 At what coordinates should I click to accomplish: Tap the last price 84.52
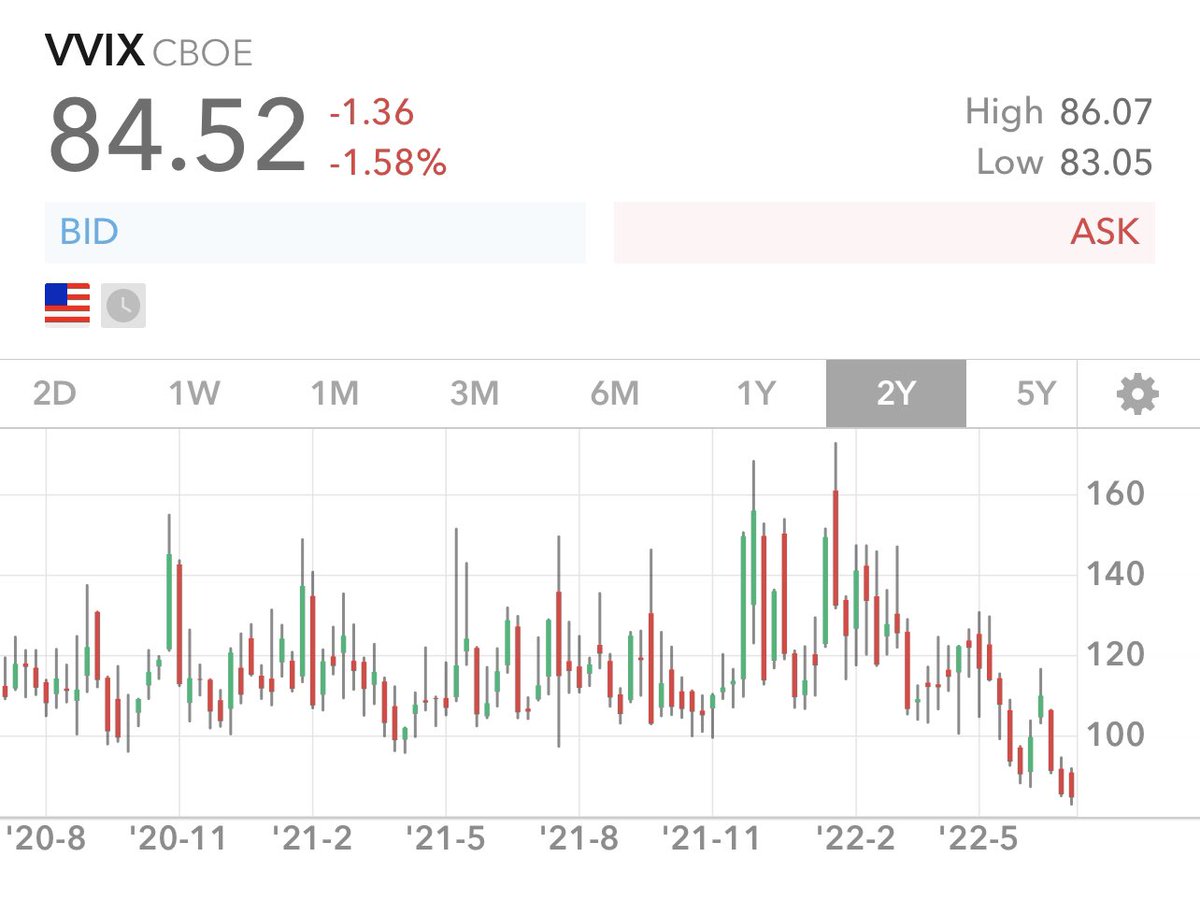click(x=178, y=135)
